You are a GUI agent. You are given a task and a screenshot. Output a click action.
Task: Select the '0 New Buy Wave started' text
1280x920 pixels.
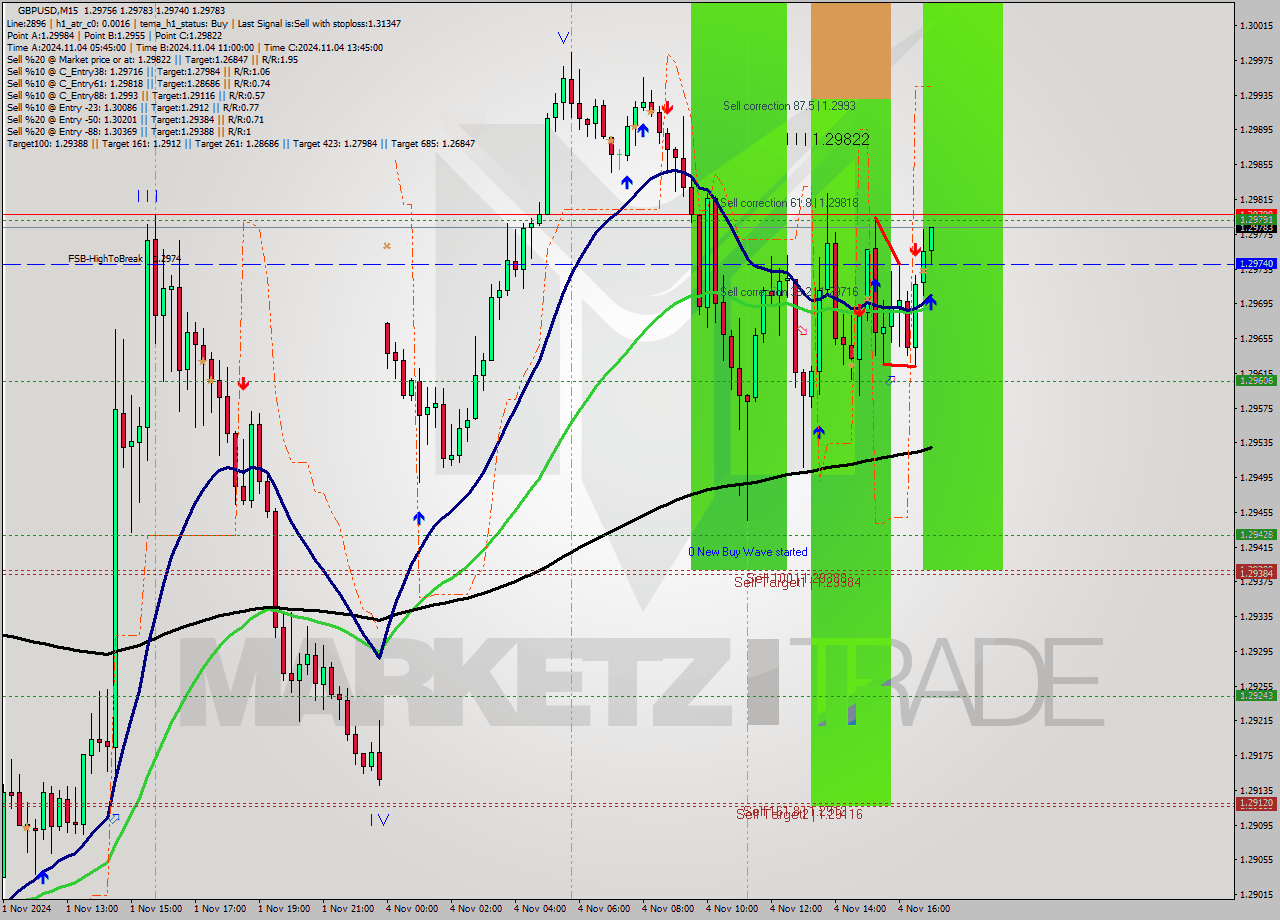[748, 552]
